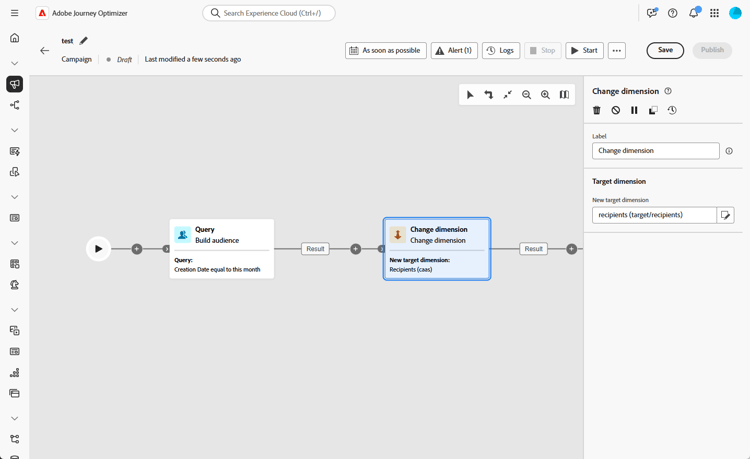The height and width of the screenshot is (459, 750).
Task: Save the campaign
Action: click(x=665, y=50)
